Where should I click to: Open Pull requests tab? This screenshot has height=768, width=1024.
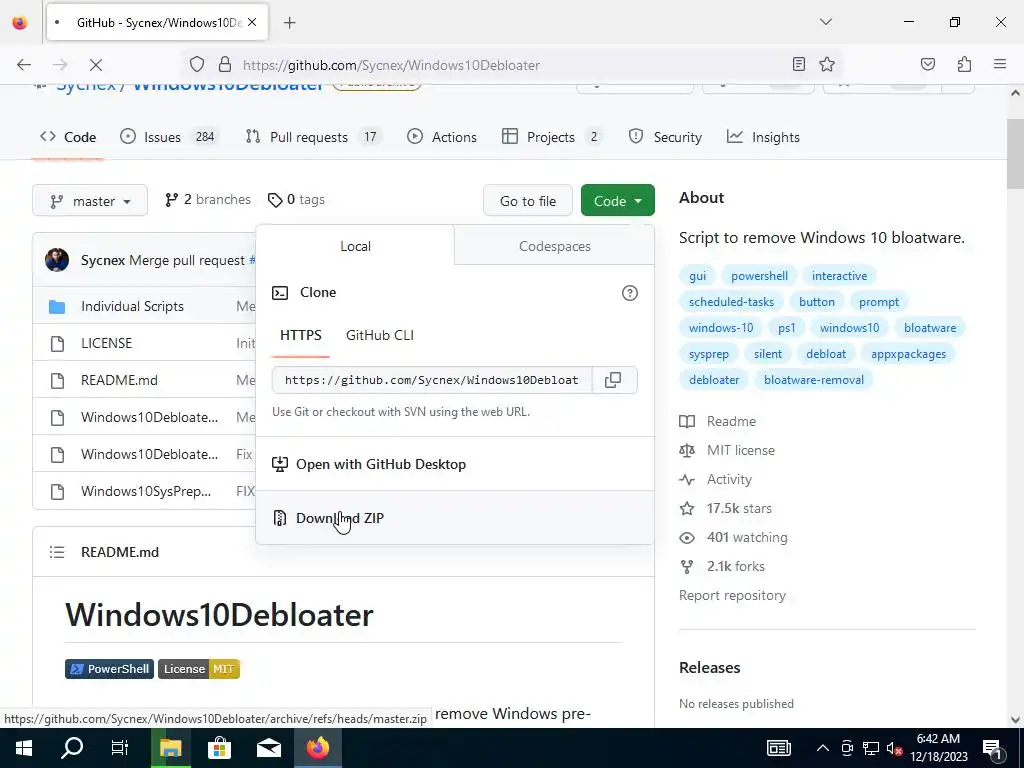[x=313, y=137]
